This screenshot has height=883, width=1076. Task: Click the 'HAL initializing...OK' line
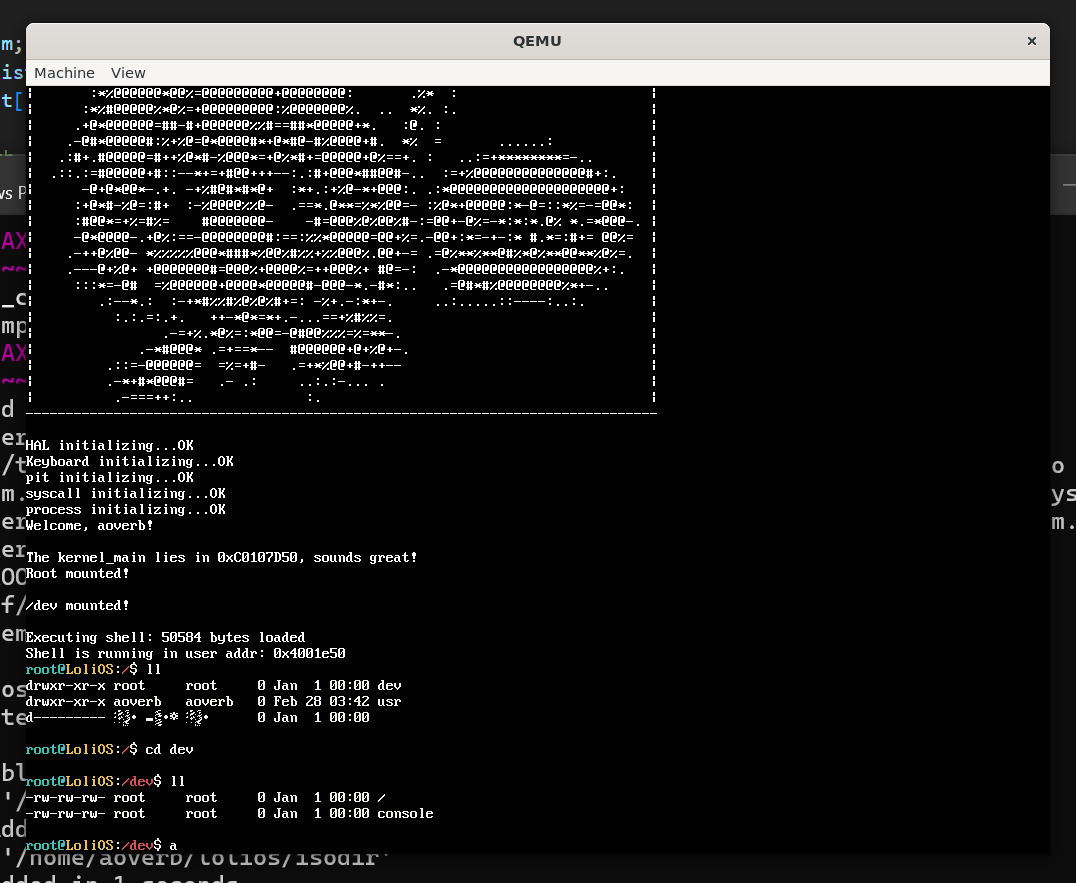109,445
